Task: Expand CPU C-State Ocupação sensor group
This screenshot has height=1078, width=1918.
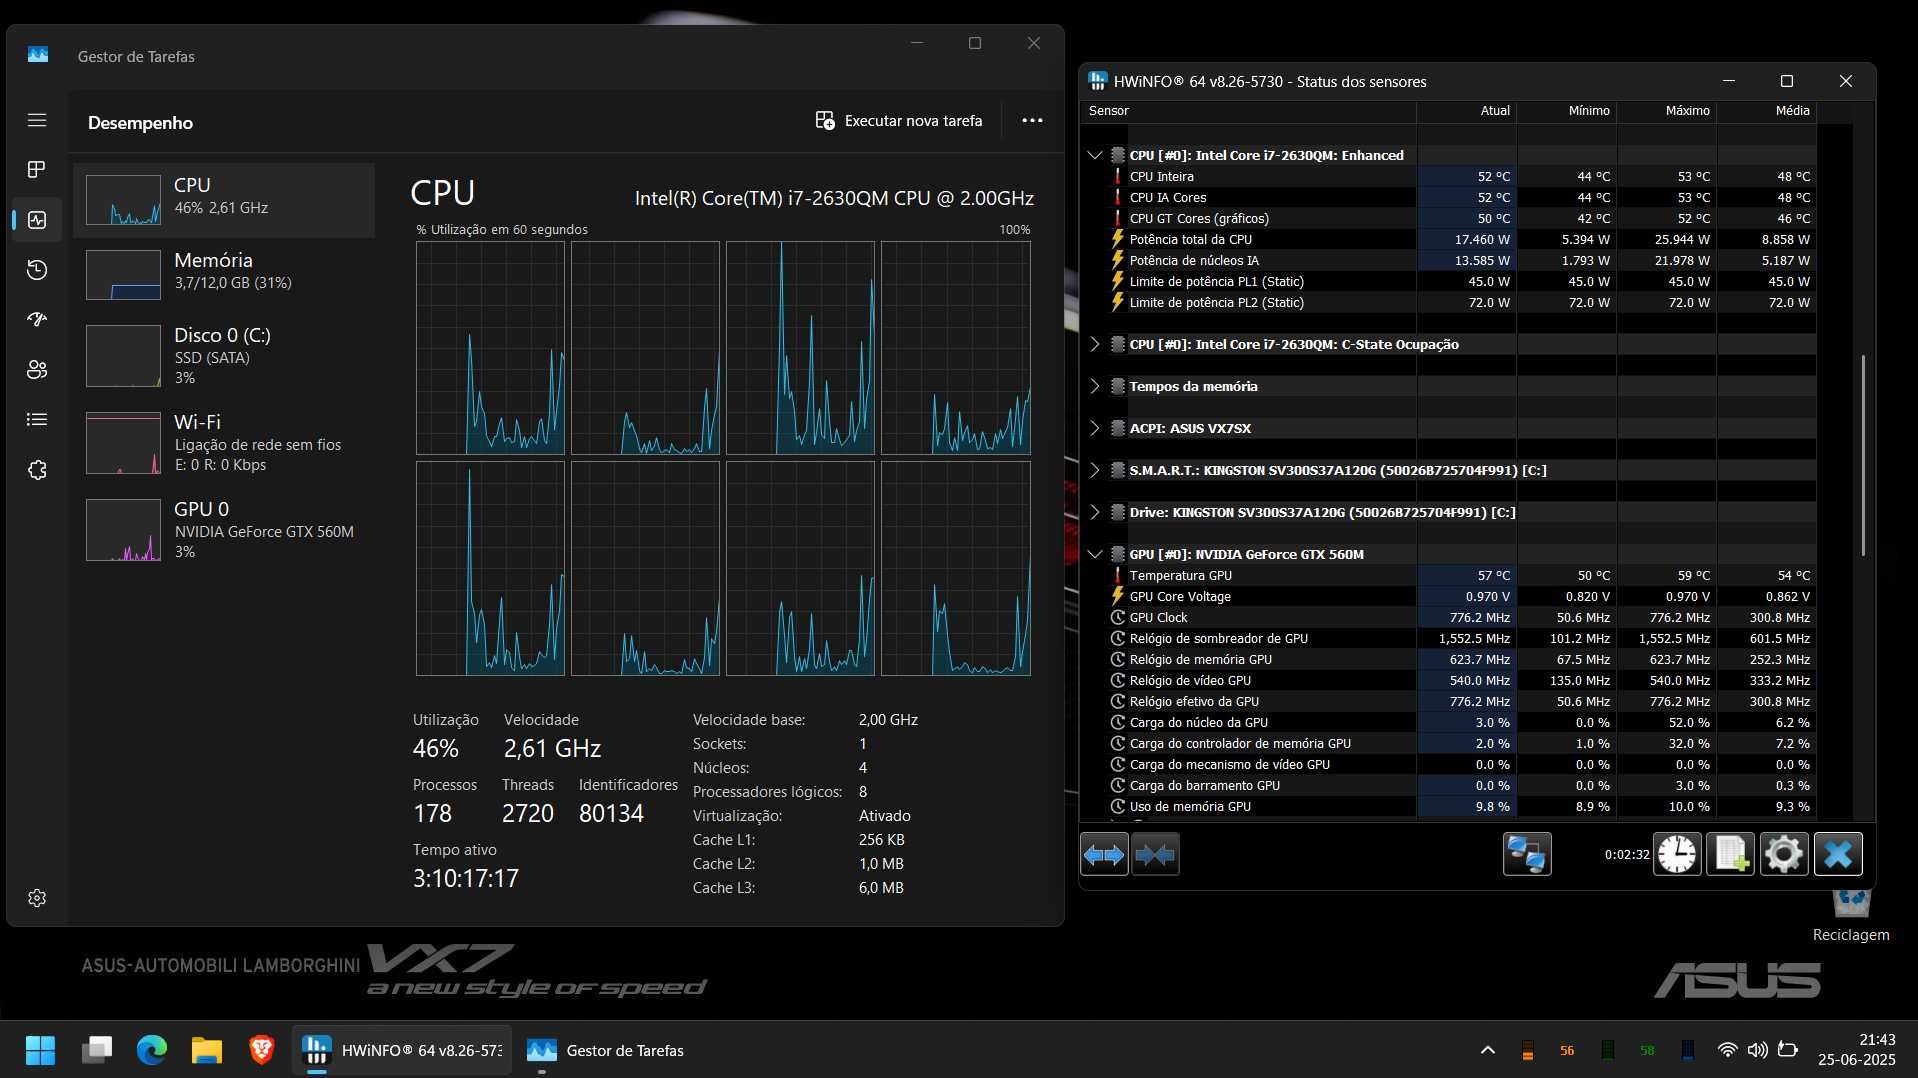Action: [1095, 344]
